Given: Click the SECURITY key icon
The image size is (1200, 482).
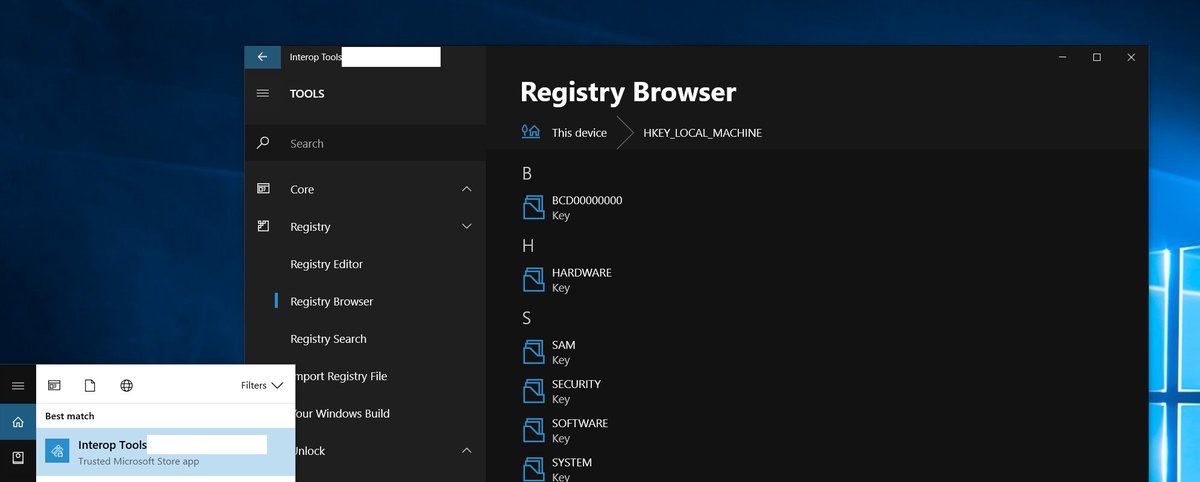Looking at the screenshot, I should 533,391.
